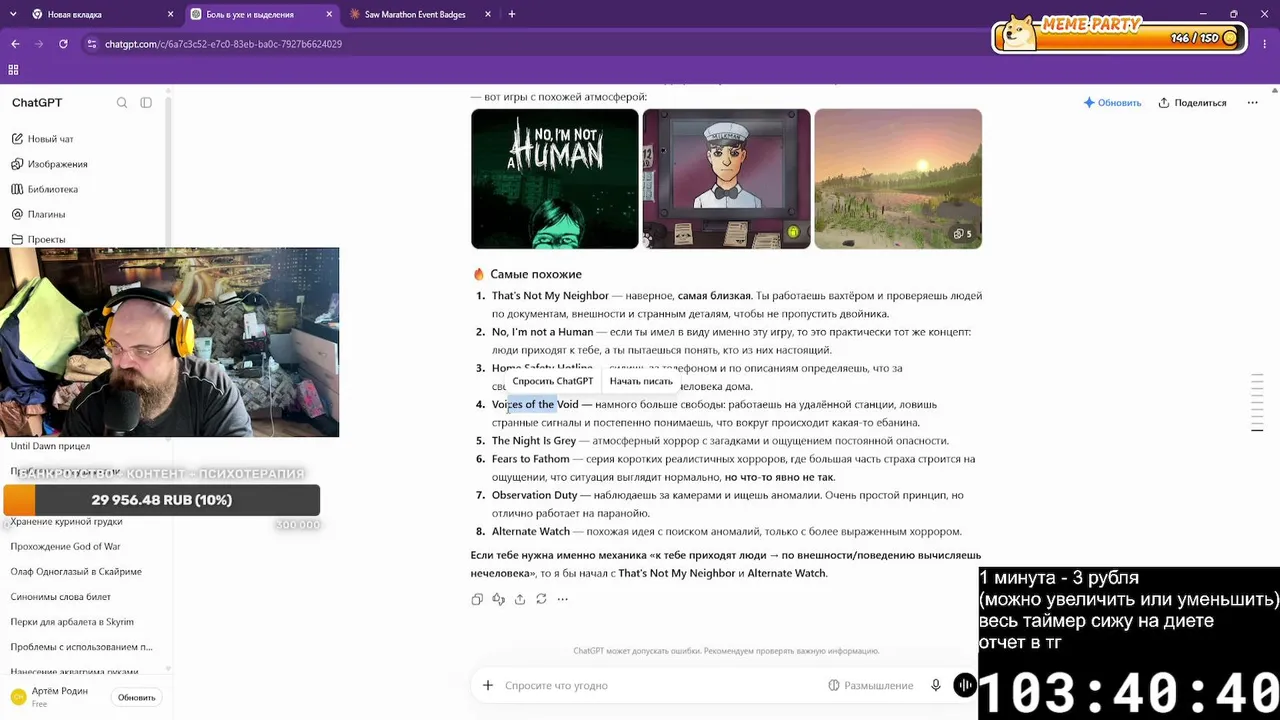Add an attachment with the plus icon
The width and height of the screenshot is (1280, 720).
pyautogui.click(x=488, y=685)
